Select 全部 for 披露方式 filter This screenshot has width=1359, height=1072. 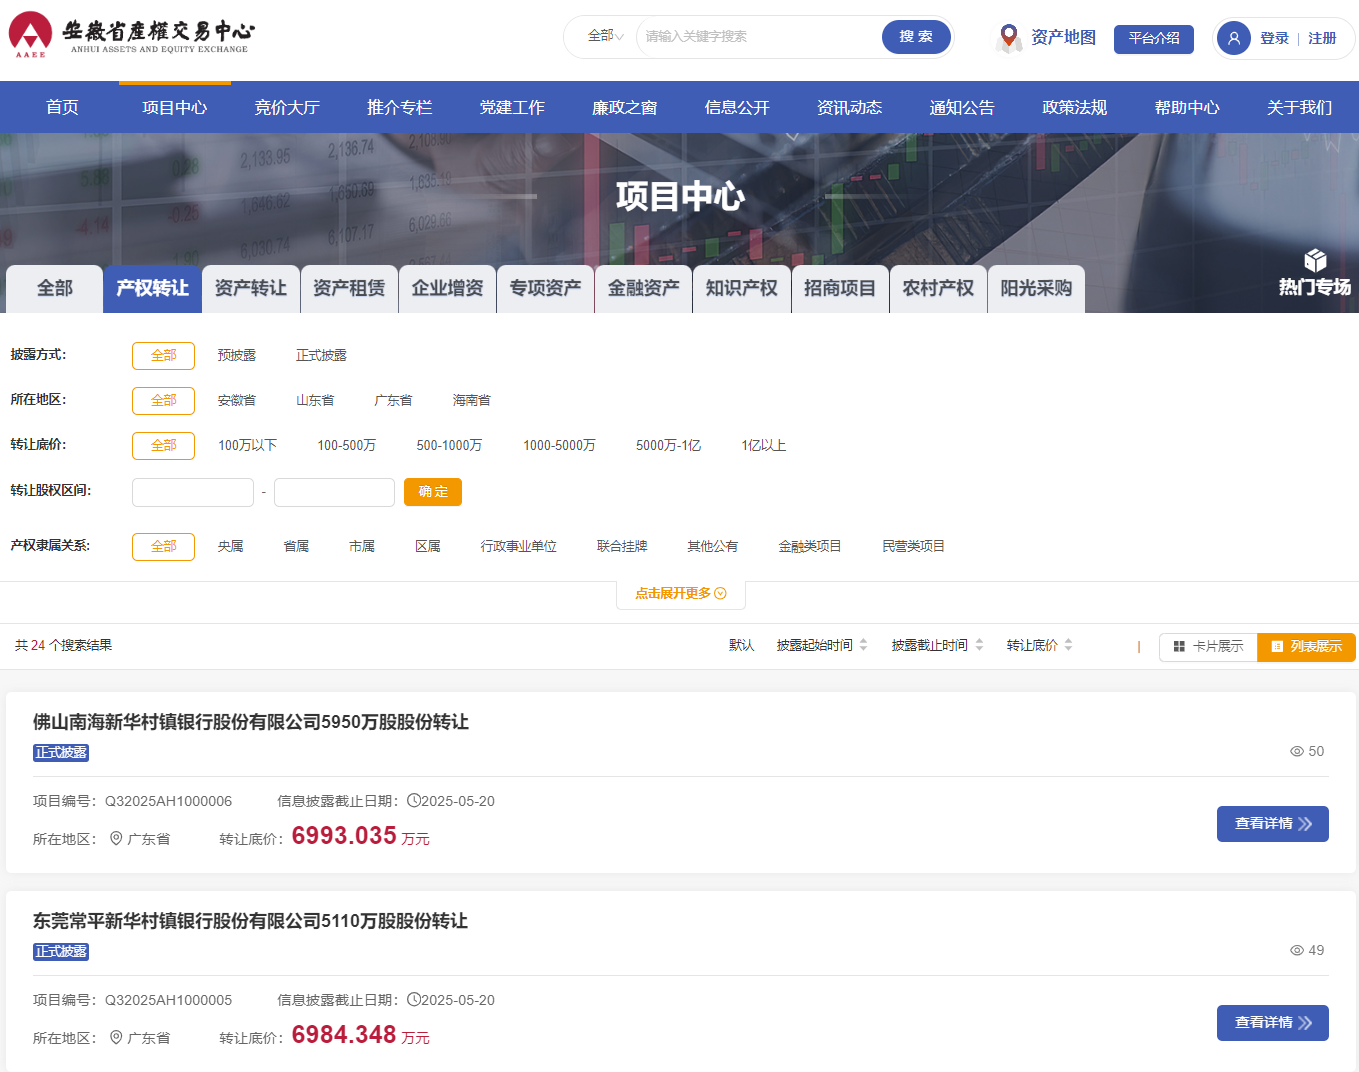click(163, 355)
